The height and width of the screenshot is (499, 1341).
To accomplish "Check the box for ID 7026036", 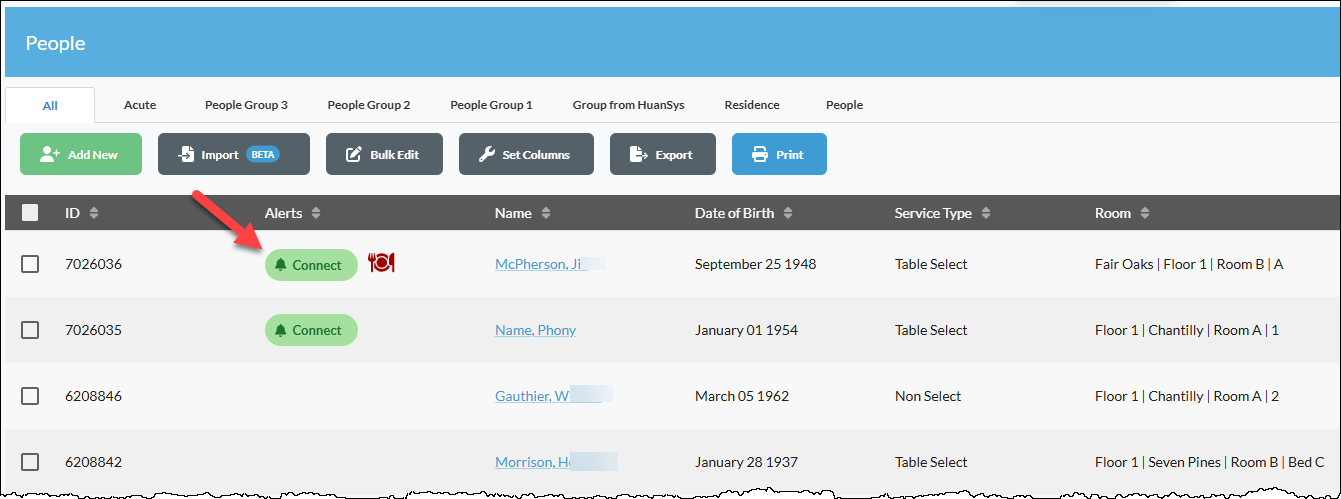I will [x=30, y=264].
